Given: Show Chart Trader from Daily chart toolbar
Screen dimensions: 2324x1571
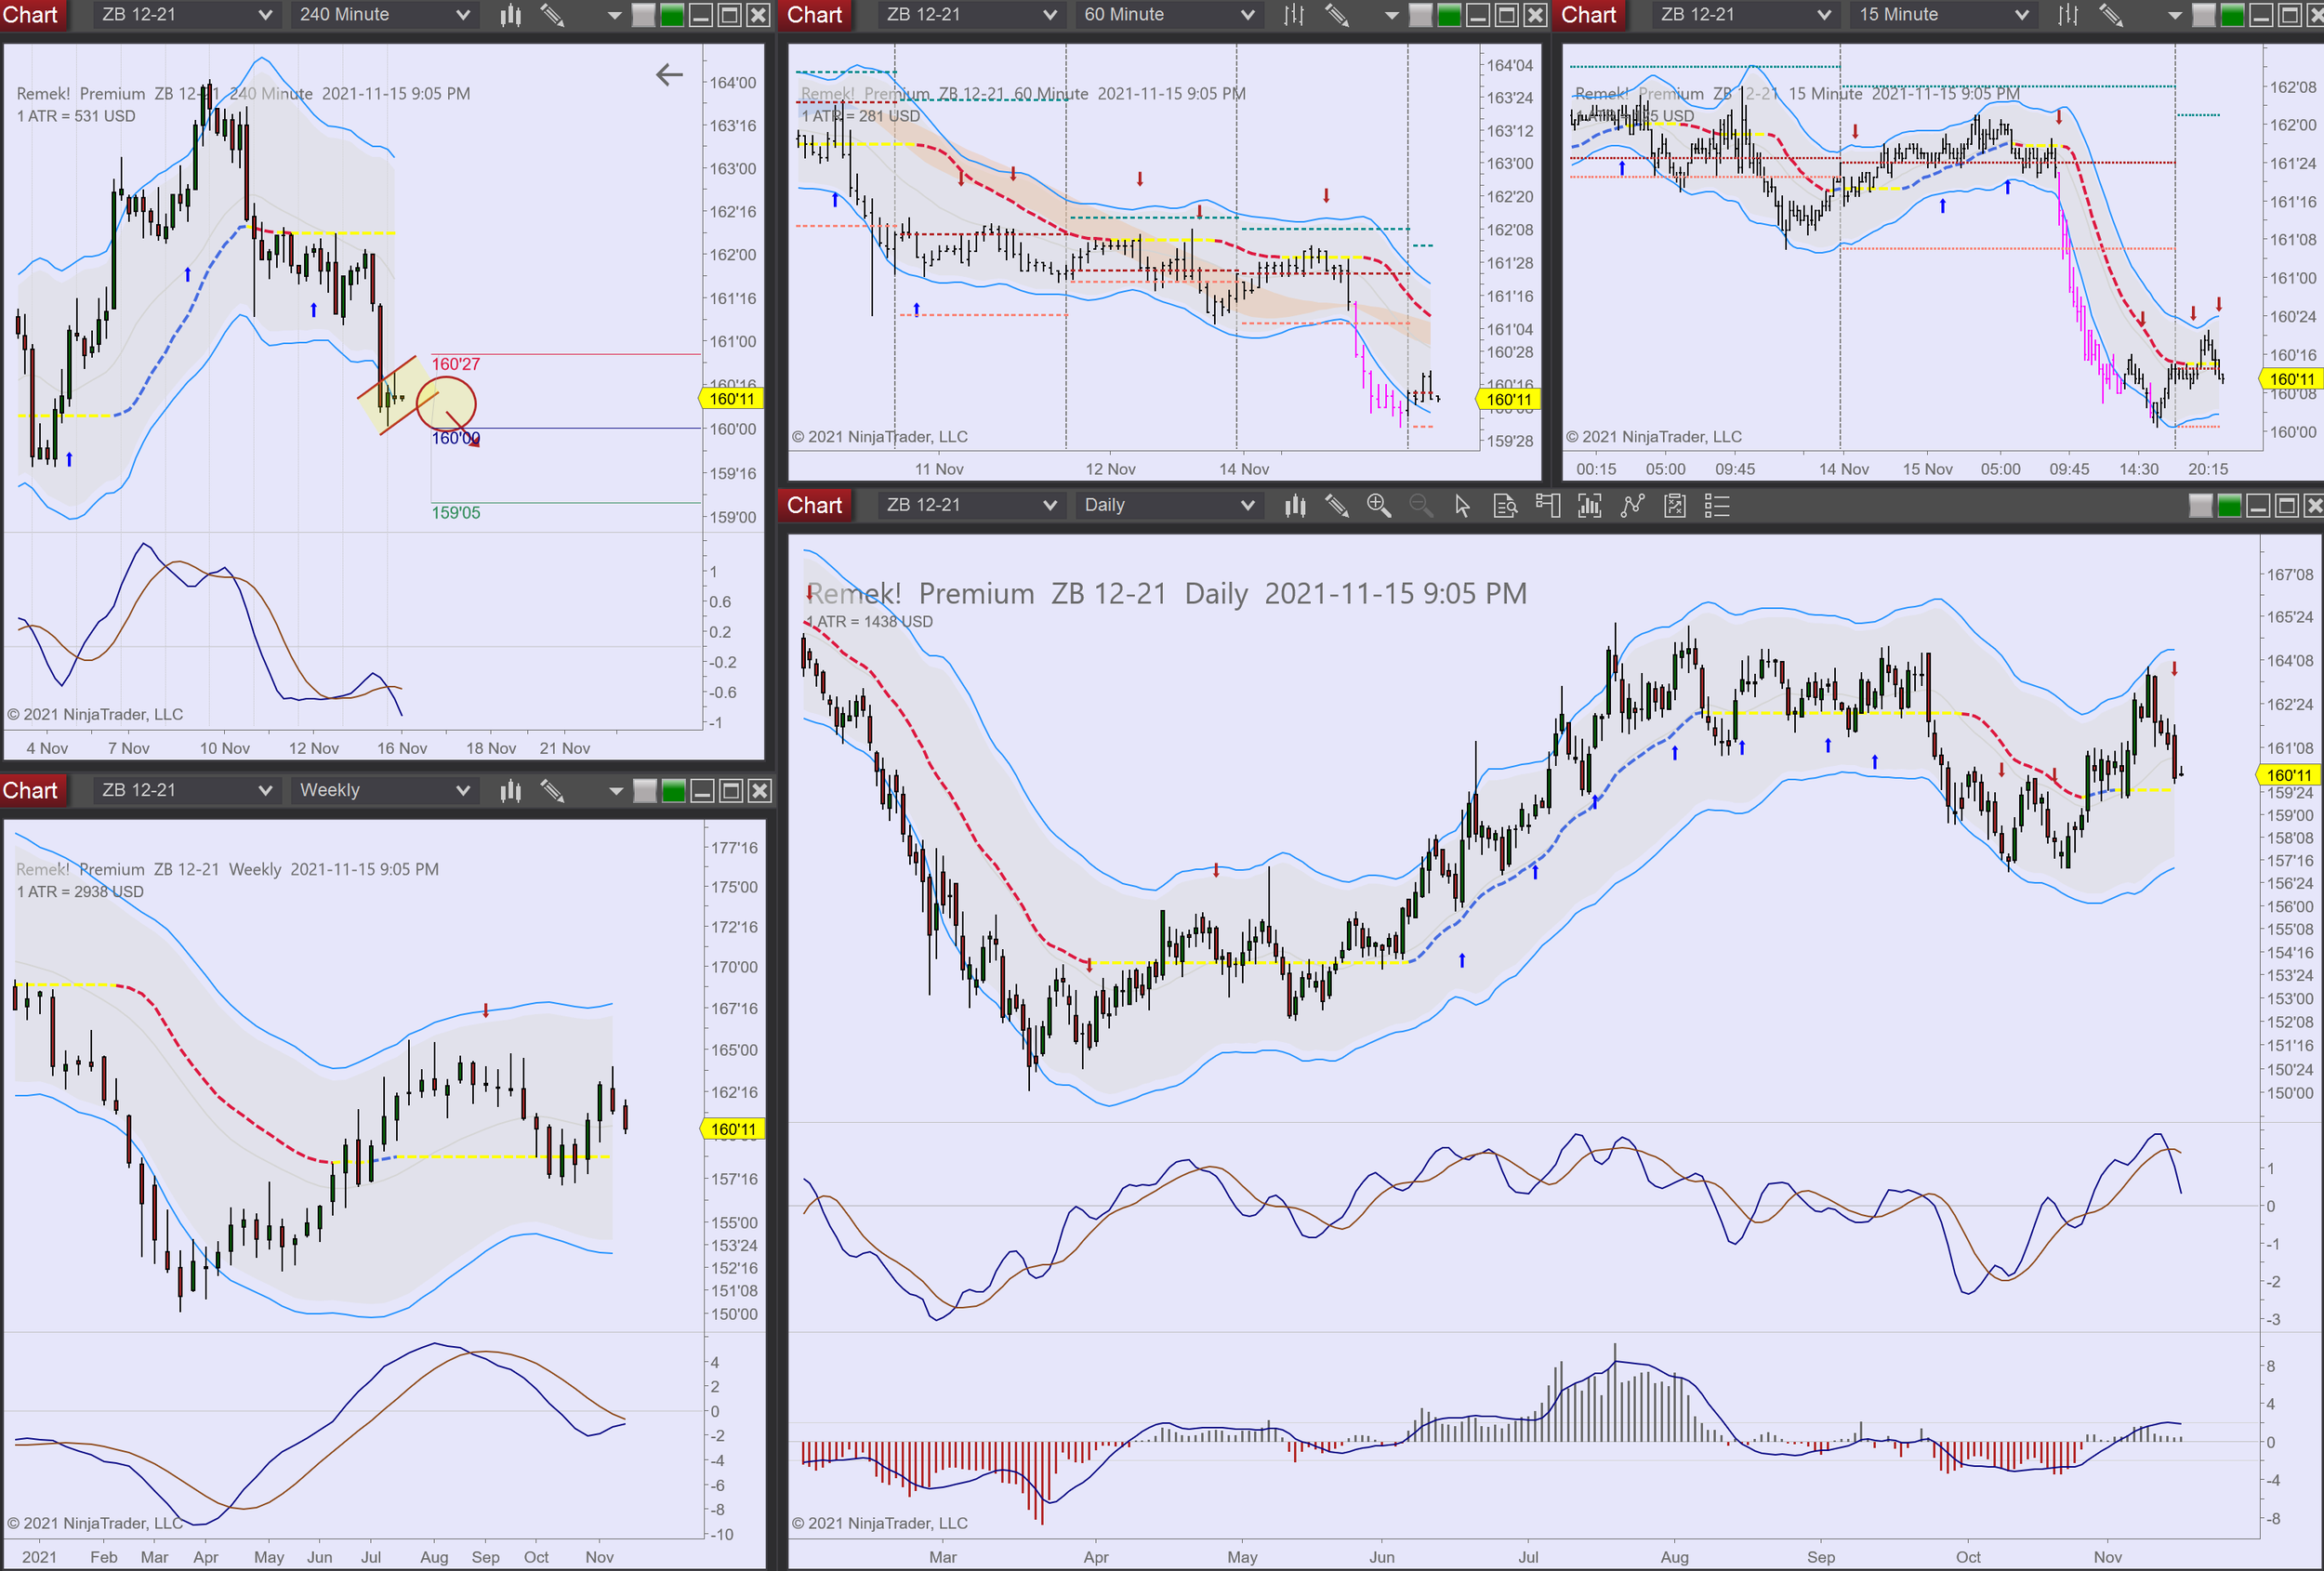Looking at the screenshot, I should [x=1547, y=506].
